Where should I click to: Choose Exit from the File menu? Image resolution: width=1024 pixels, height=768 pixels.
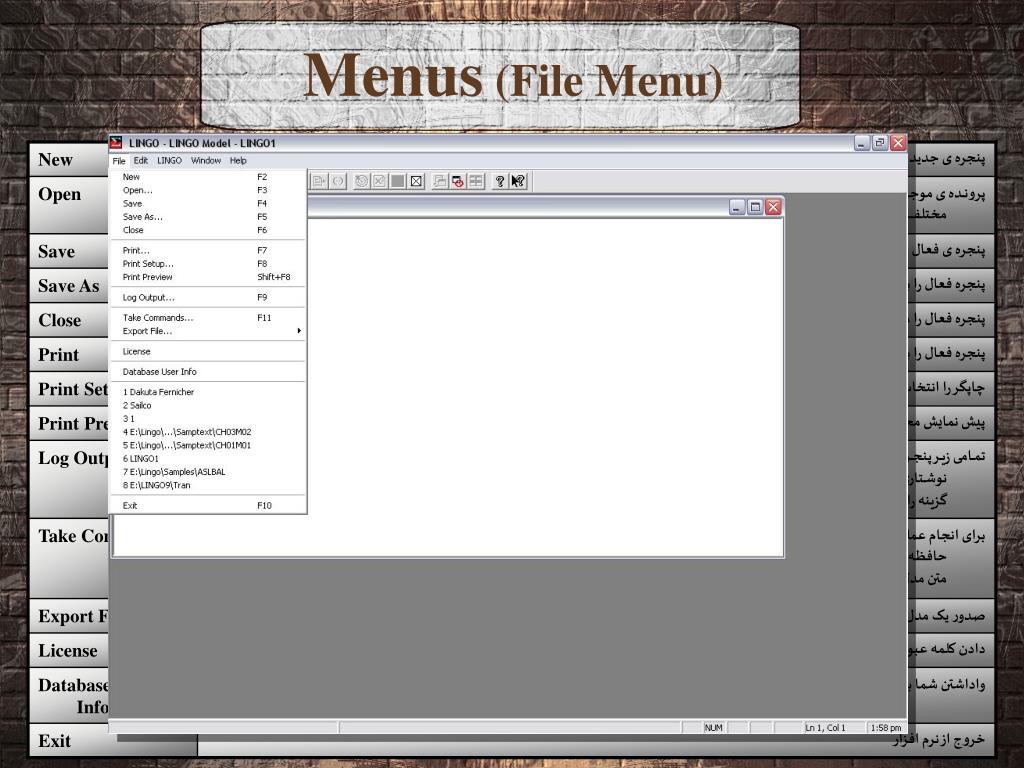[x=208, y=505]
